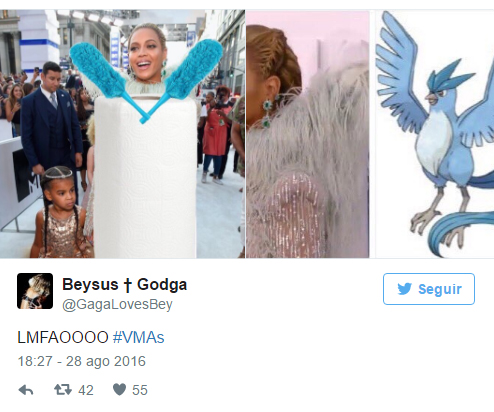The height and width of the screenshot is (412, 494).
Task: Enlarge the feathered dress close-up photo
Action: click(308, 134)
